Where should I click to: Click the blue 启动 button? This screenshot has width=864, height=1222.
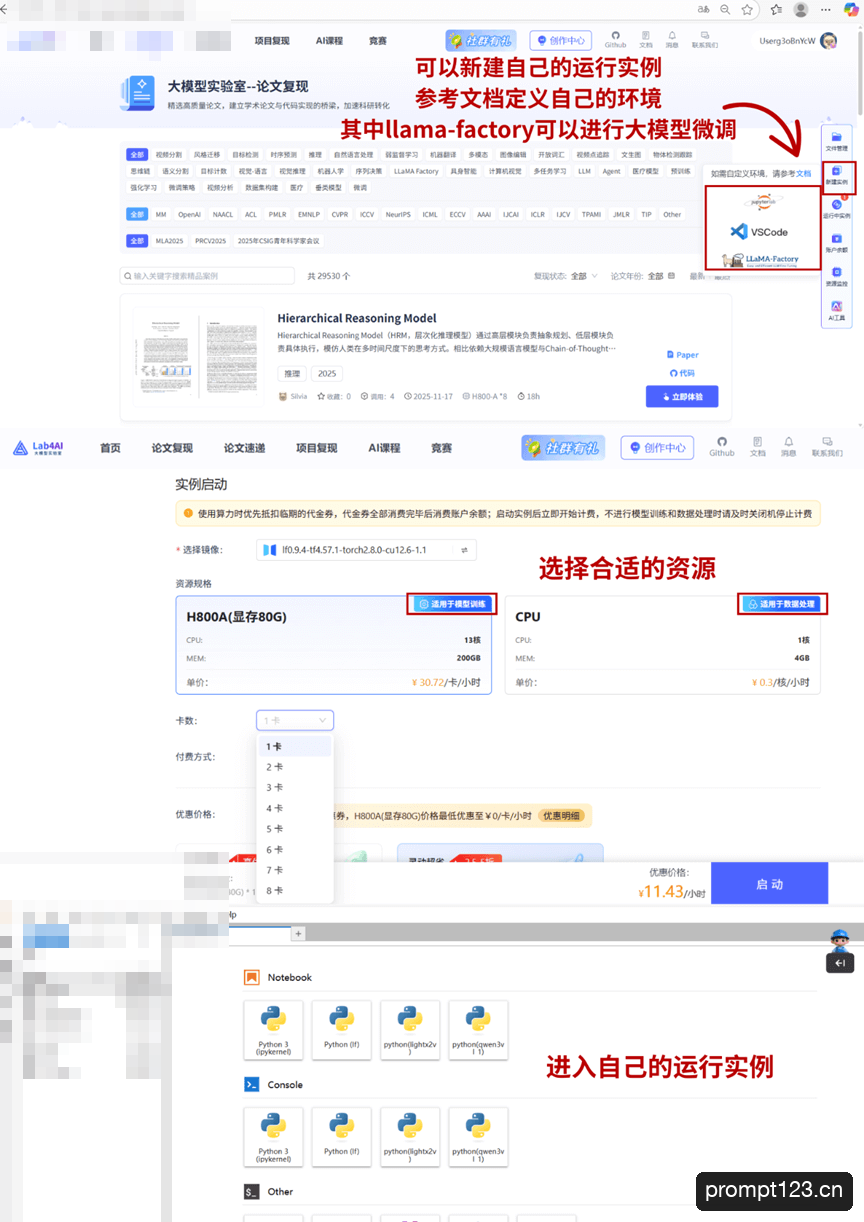(x=770, y=884)
